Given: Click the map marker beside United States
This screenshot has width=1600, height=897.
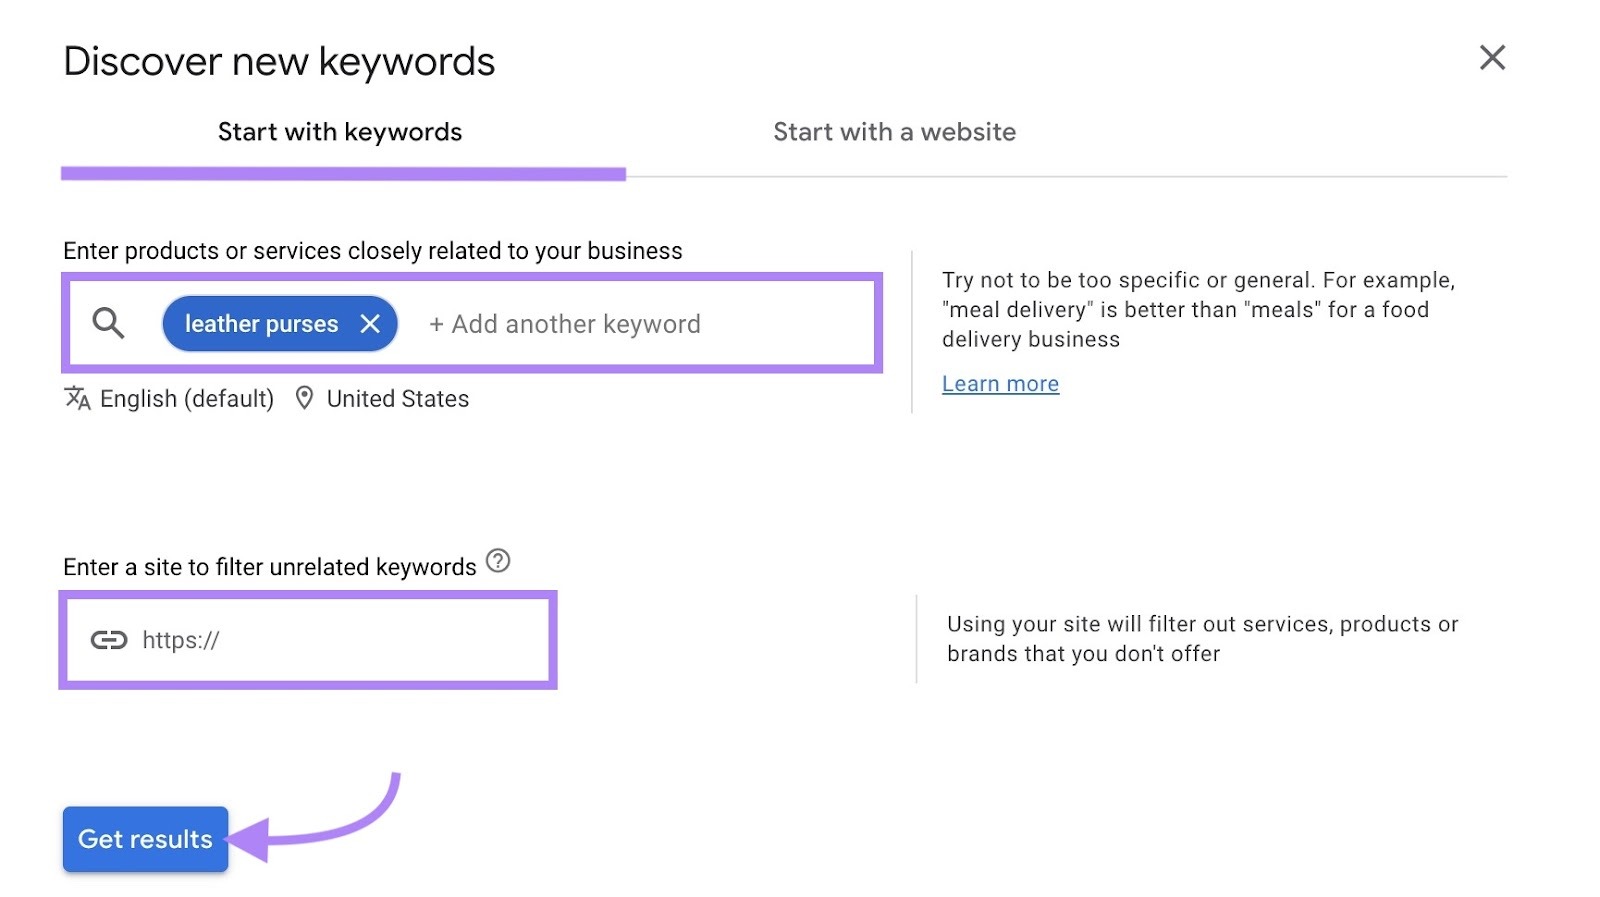Looking at the screenshot, I should tap(303, 398).
